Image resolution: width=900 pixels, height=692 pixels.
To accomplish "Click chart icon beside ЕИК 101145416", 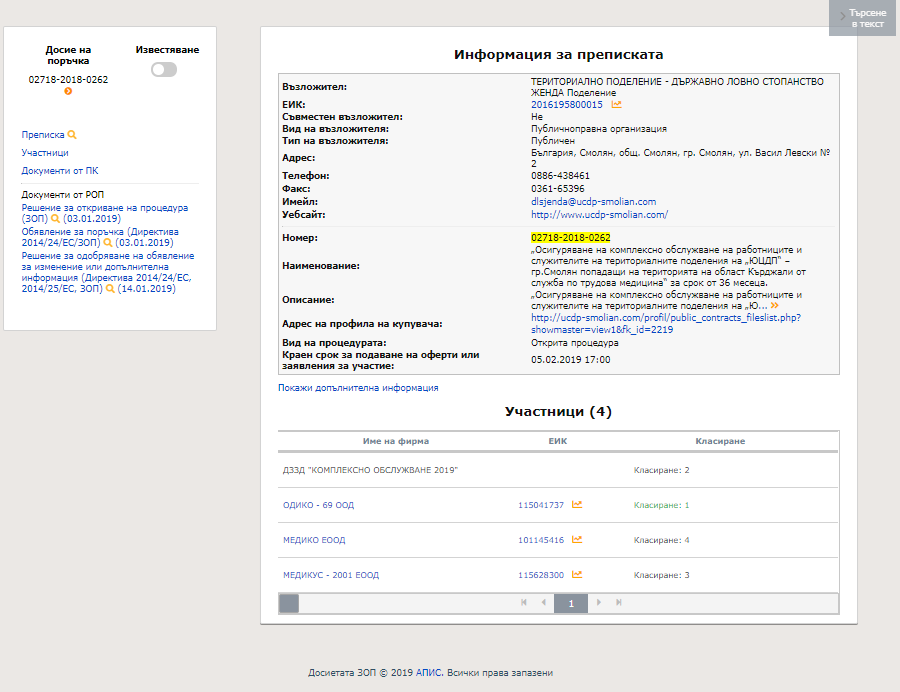I will pos(577,540).
